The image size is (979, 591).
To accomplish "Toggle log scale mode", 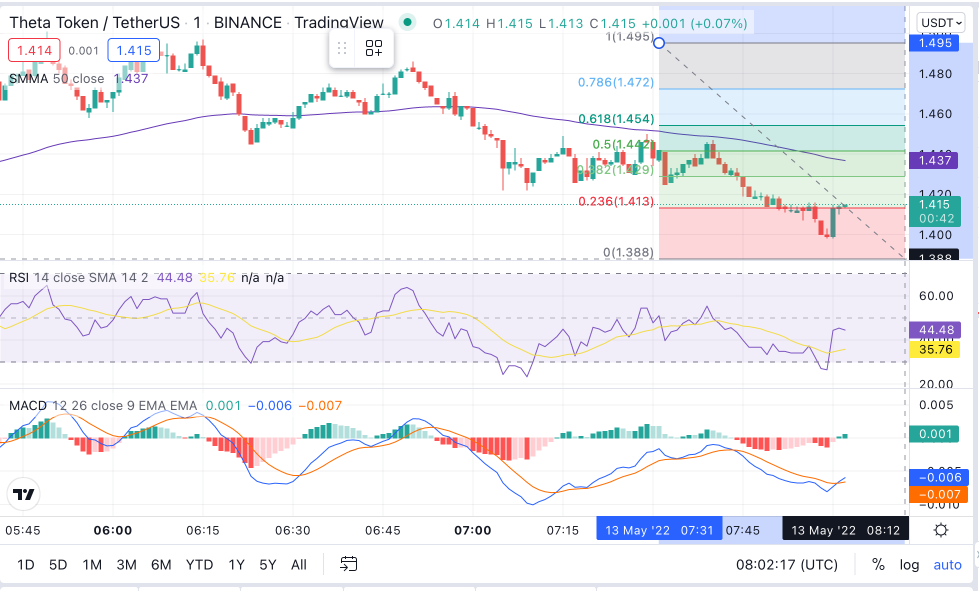I will tap(909, 565).
